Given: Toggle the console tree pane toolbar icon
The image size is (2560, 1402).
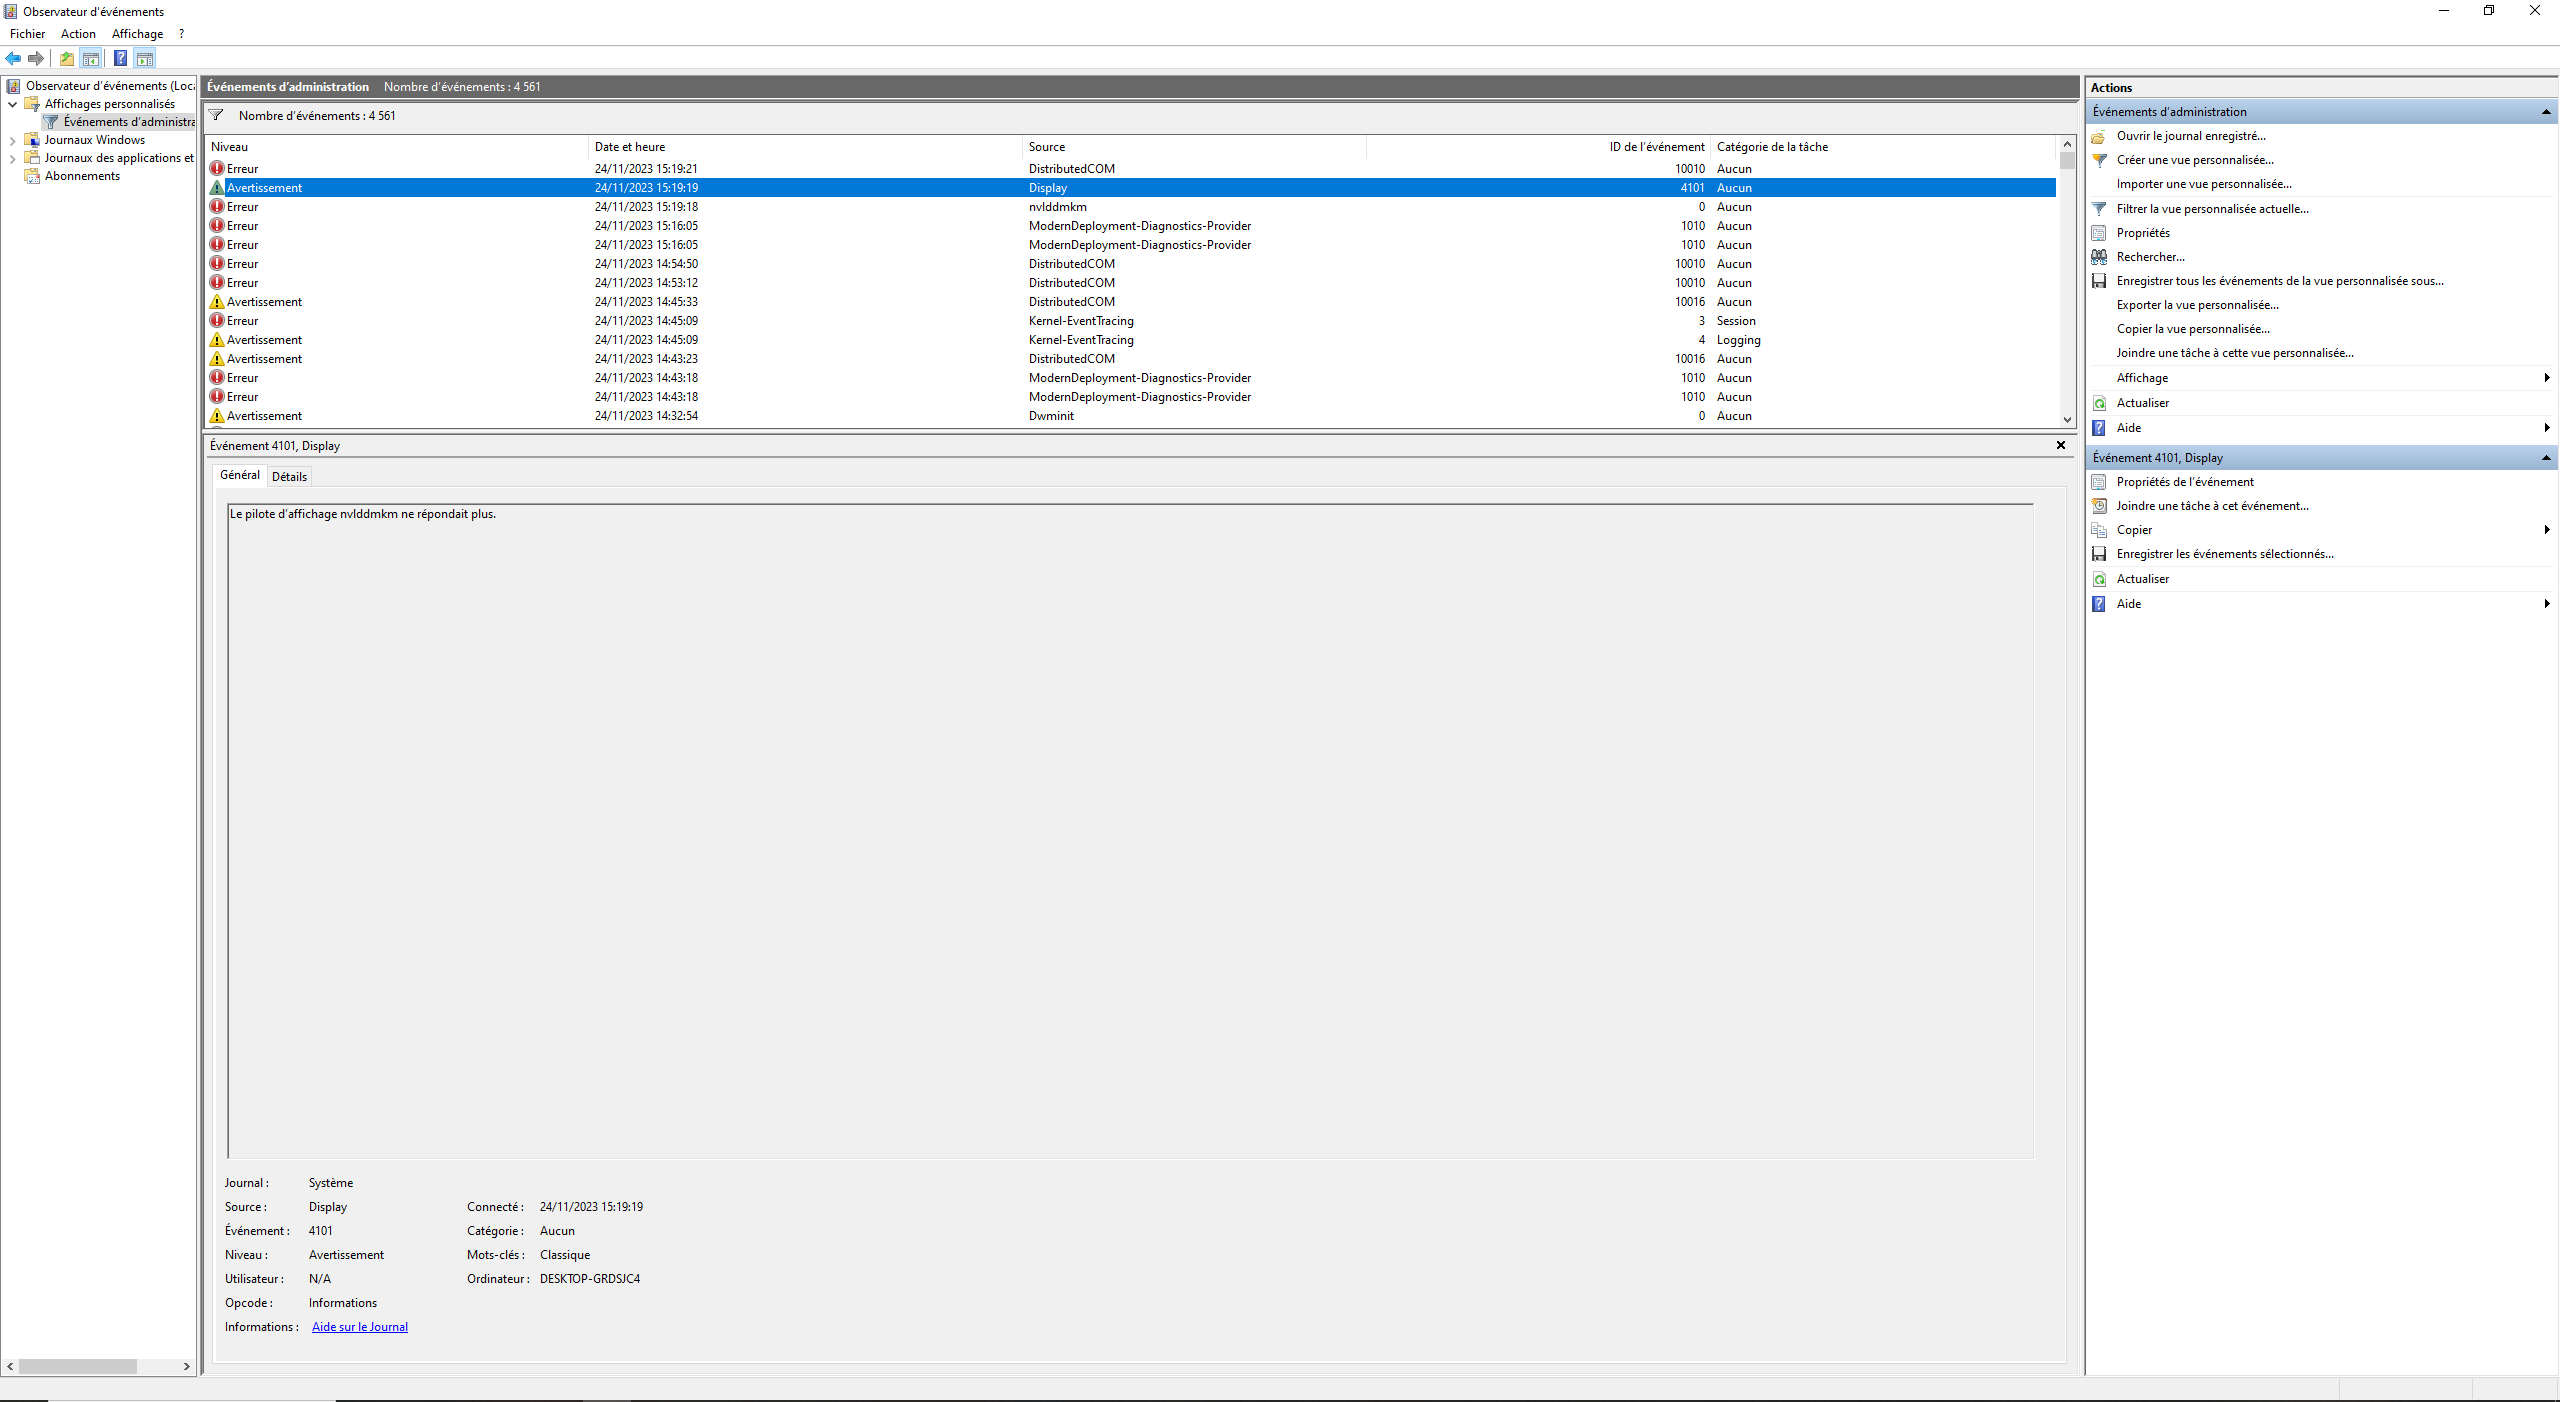Looking at the screenshot, I should pos(91,59).
